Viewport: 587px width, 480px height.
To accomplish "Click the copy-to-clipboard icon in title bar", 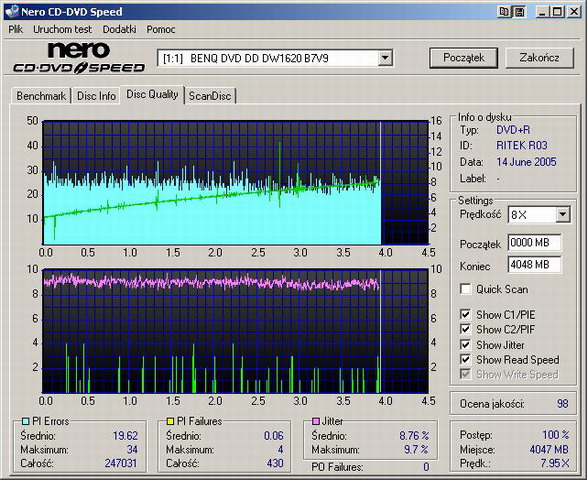I will (504, 12).
